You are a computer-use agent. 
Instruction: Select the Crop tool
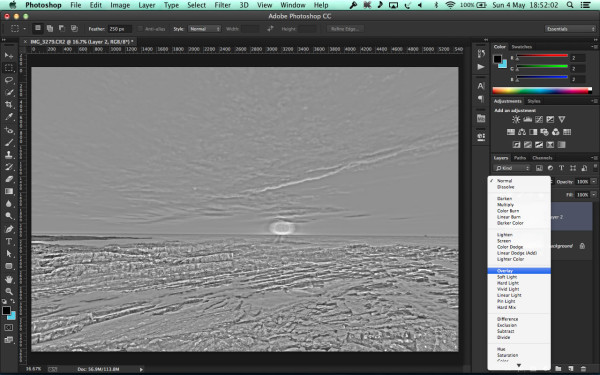pos(9,105)
